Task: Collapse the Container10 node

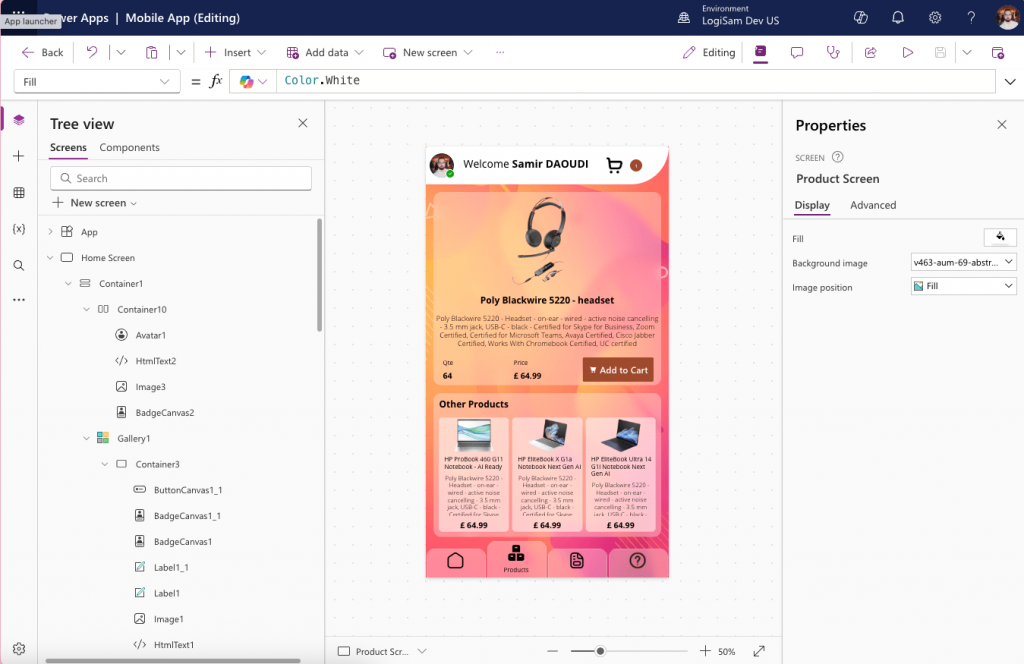Action: tap(87, 309)
